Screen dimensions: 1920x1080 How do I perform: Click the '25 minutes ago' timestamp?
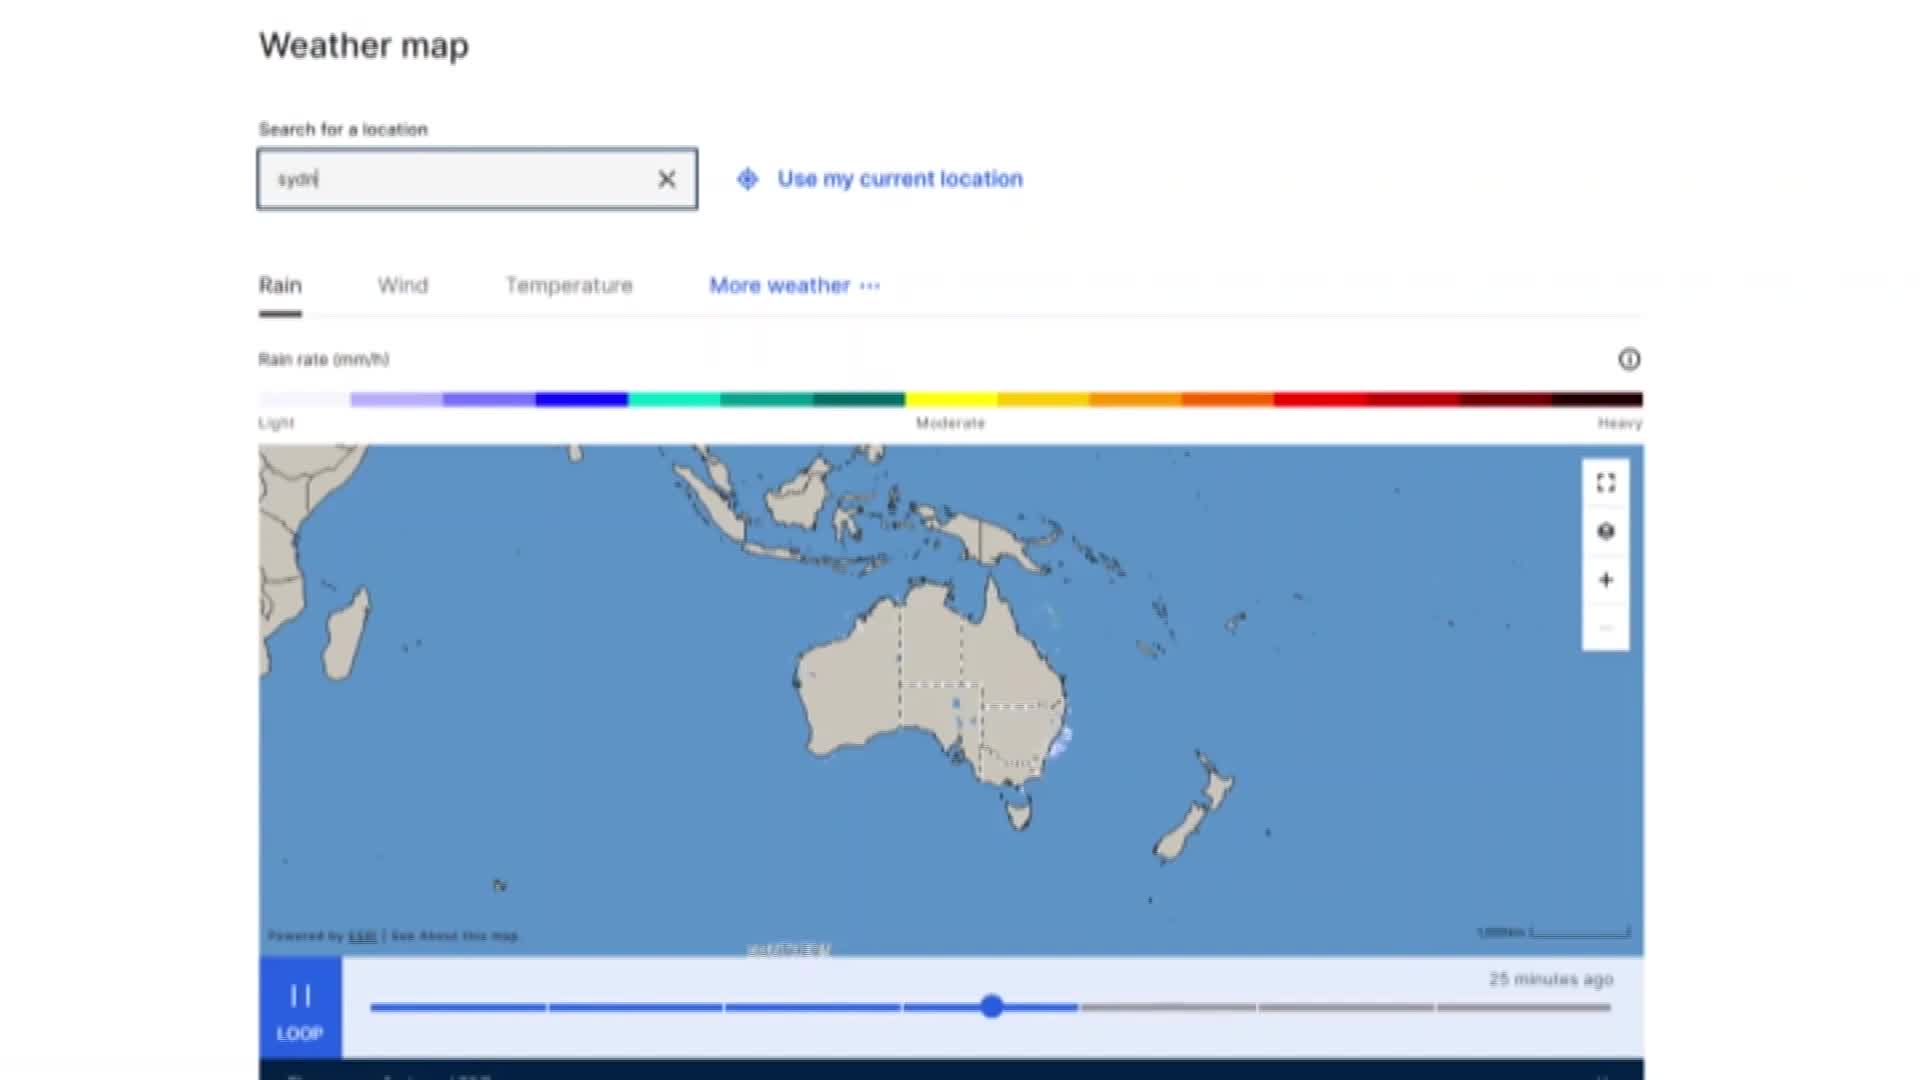point(1551,979)
